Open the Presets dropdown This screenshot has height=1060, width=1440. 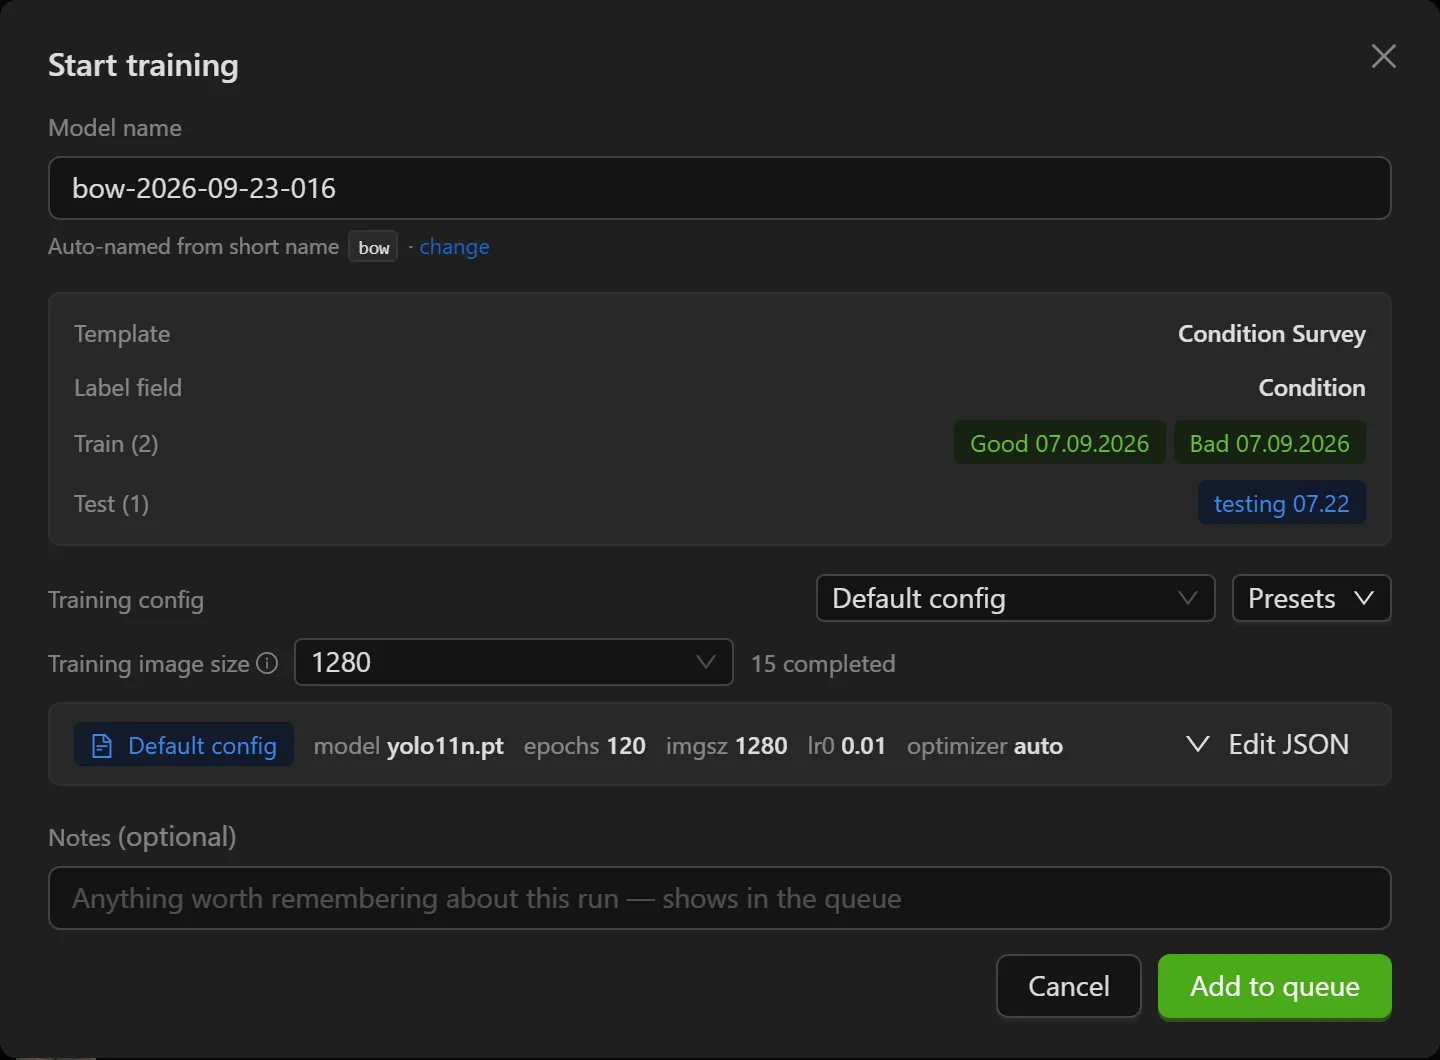point(1311,598)
